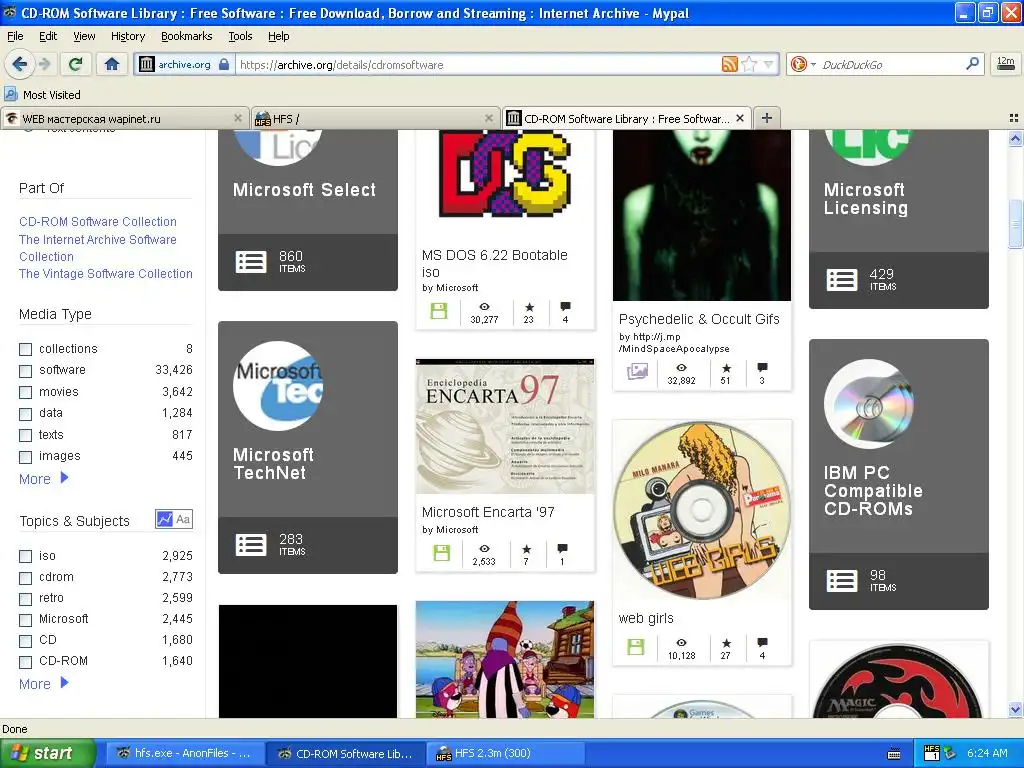Click the list icon on Microsoft TechNet
This screenshot has width=1024, height=768.
[x=251, y=544]
